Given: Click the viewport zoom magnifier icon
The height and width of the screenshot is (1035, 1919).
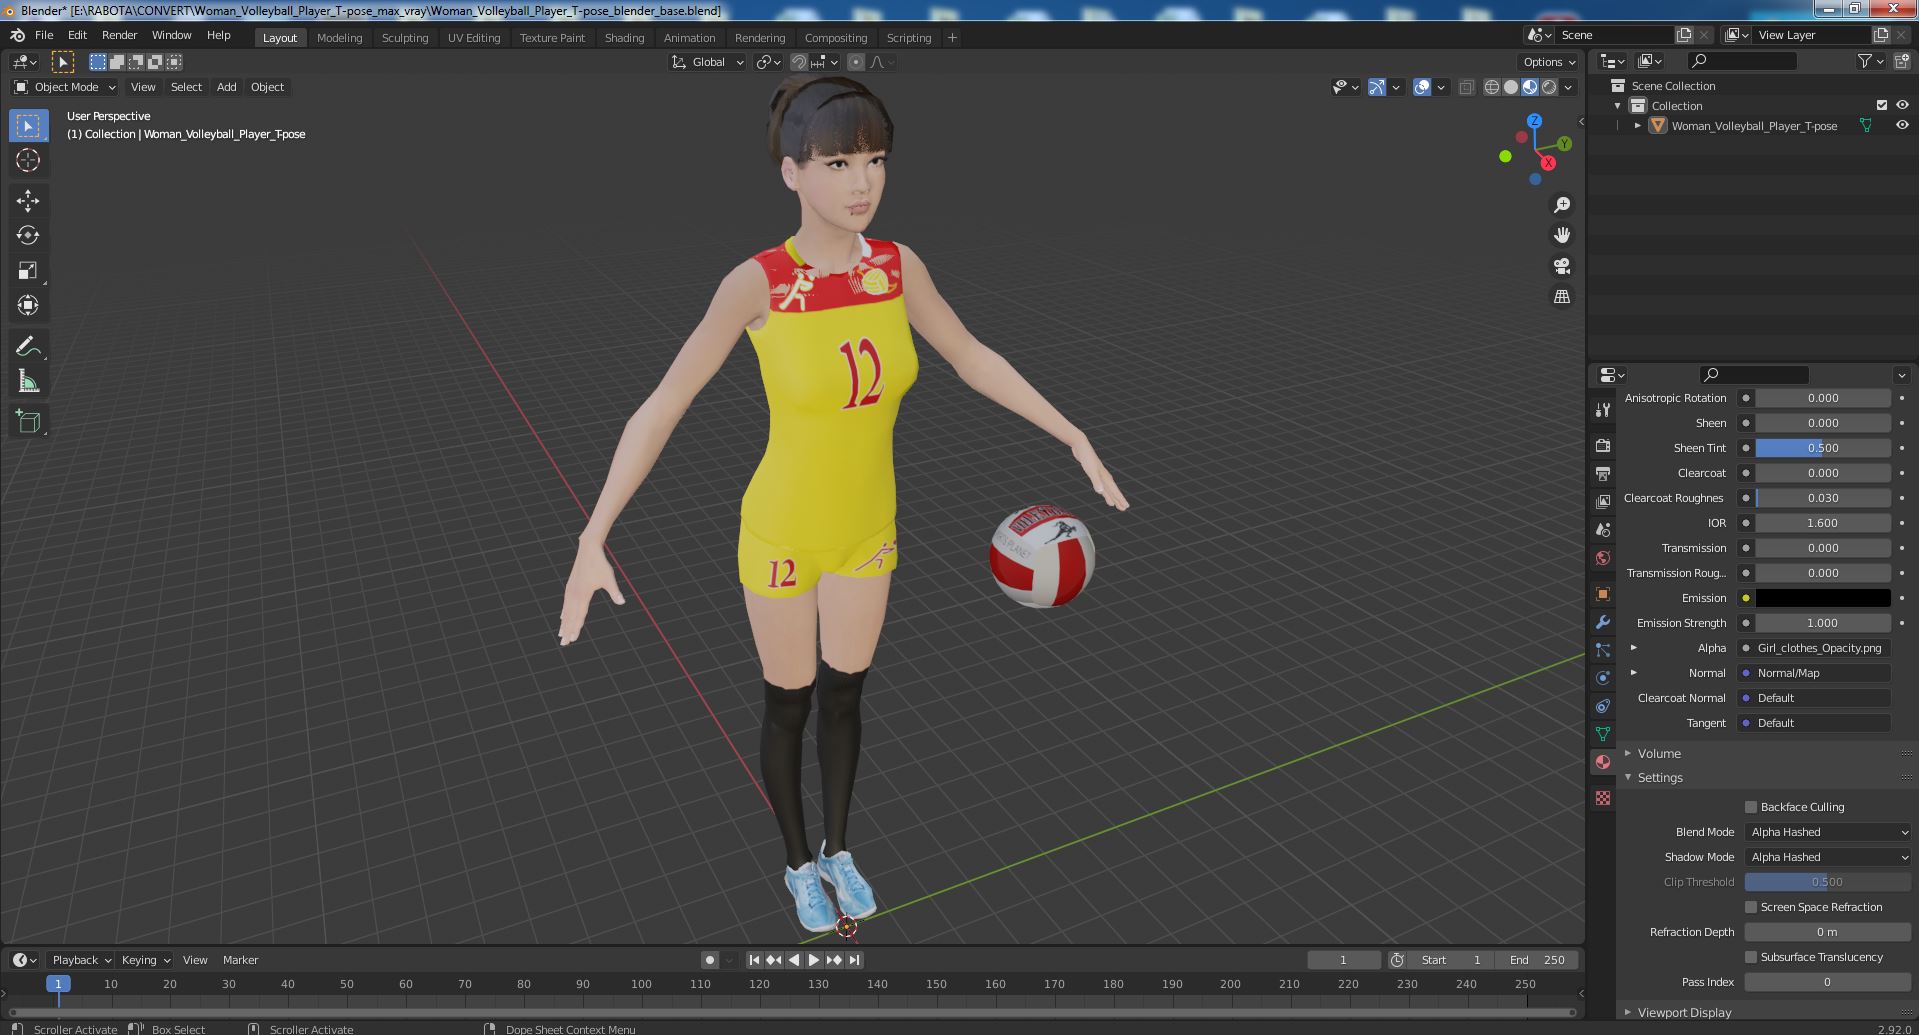Looking at the screenshot, I should pos(1561,205).
